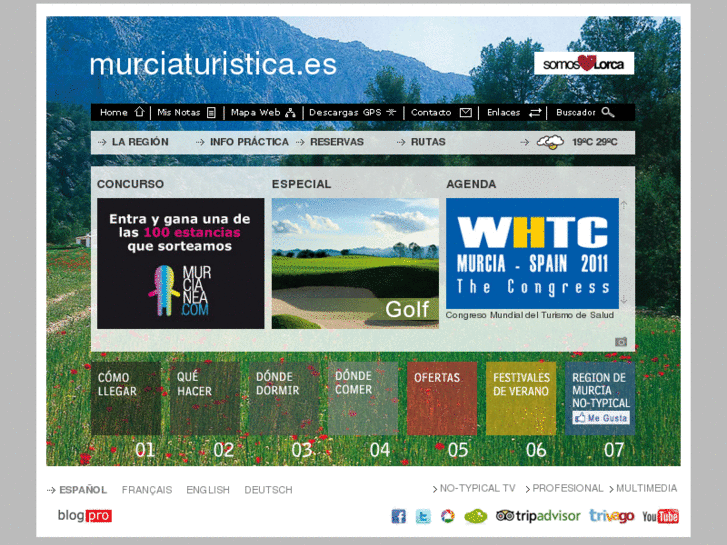Open Mapa Web from top bar

(x=255, y=112)
